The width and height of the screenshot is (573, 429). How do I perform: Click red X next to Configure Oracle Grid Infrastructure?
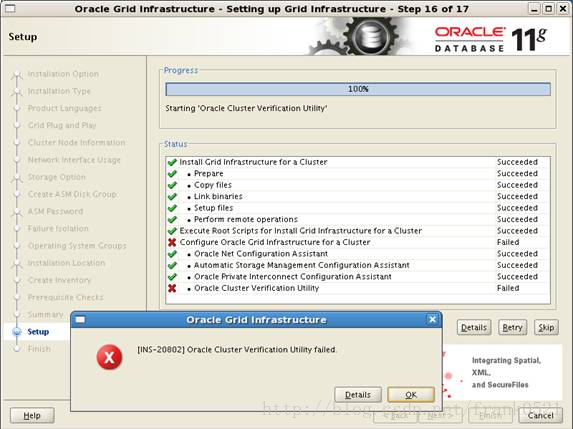tap(172, 242)
